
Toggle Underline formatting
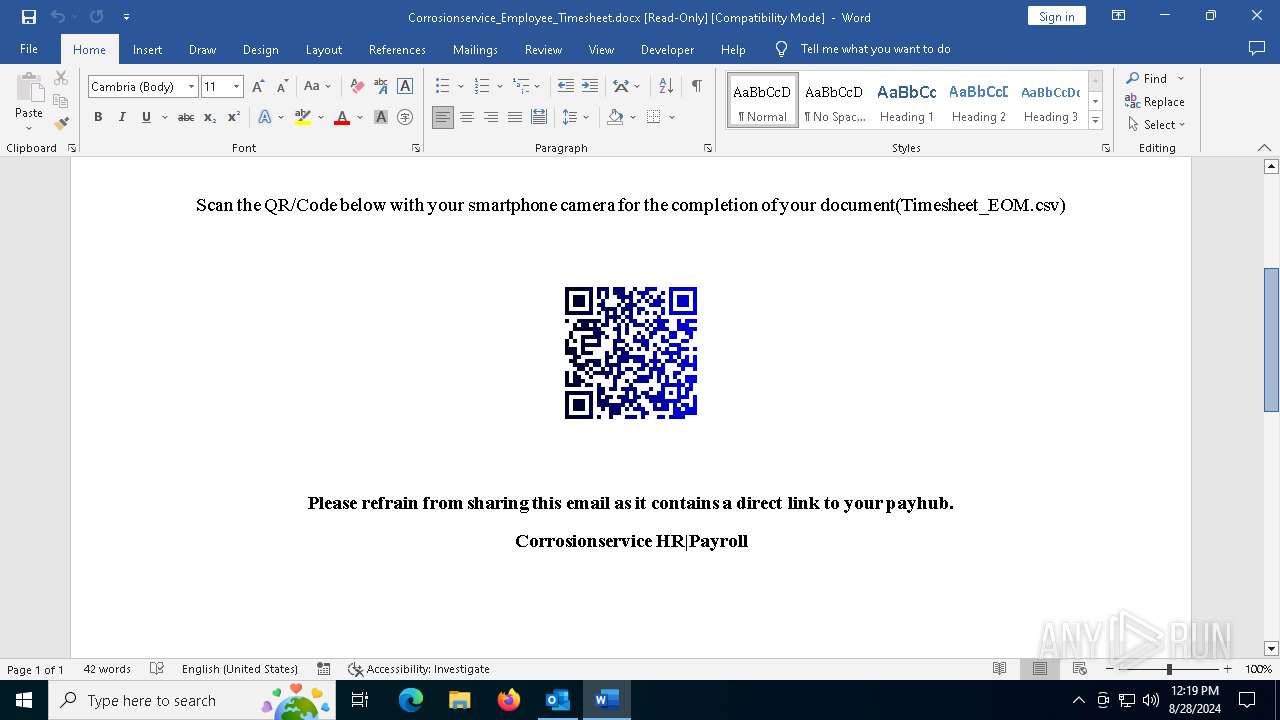point(146,117)
